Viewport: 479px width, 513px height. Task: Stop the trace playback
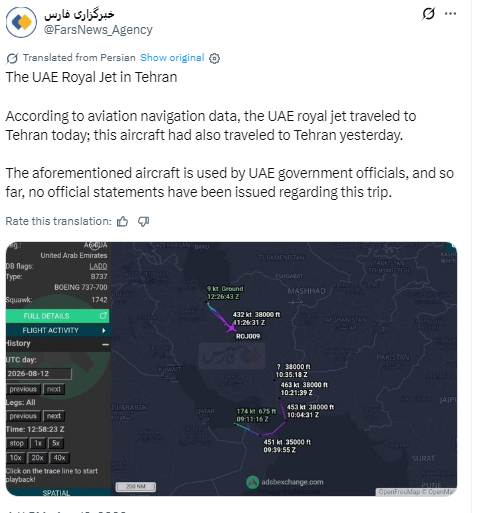click(x=17, y=443)
